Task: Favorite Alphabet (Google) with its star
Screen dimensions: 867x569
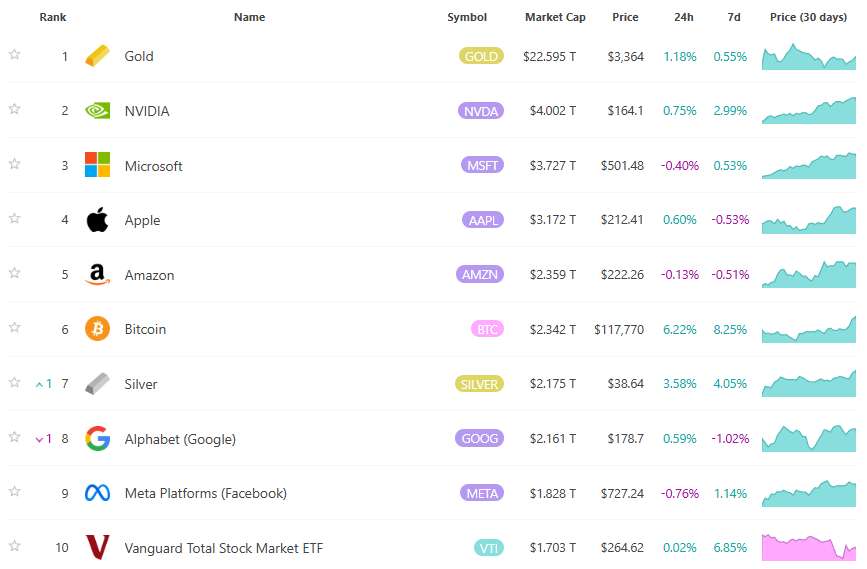Action: click(14, 437)
